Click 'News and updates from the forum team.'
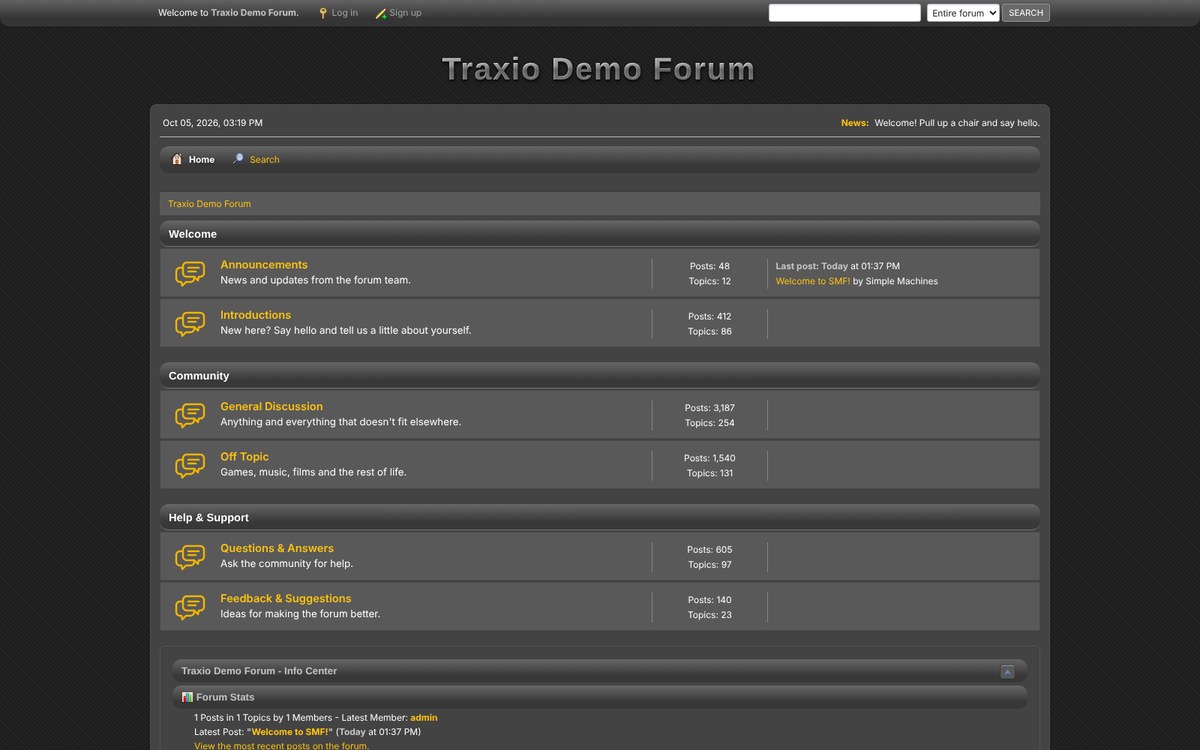The image size is (1200, 750). pos(315,280)
